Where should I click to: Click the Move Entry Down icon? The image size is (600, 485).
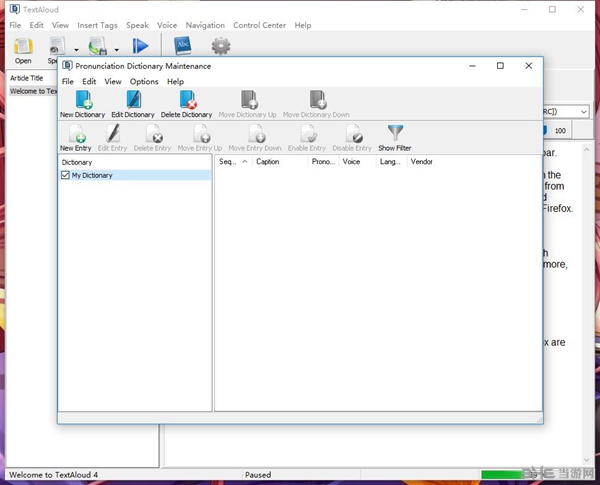(x=257, y=133)
